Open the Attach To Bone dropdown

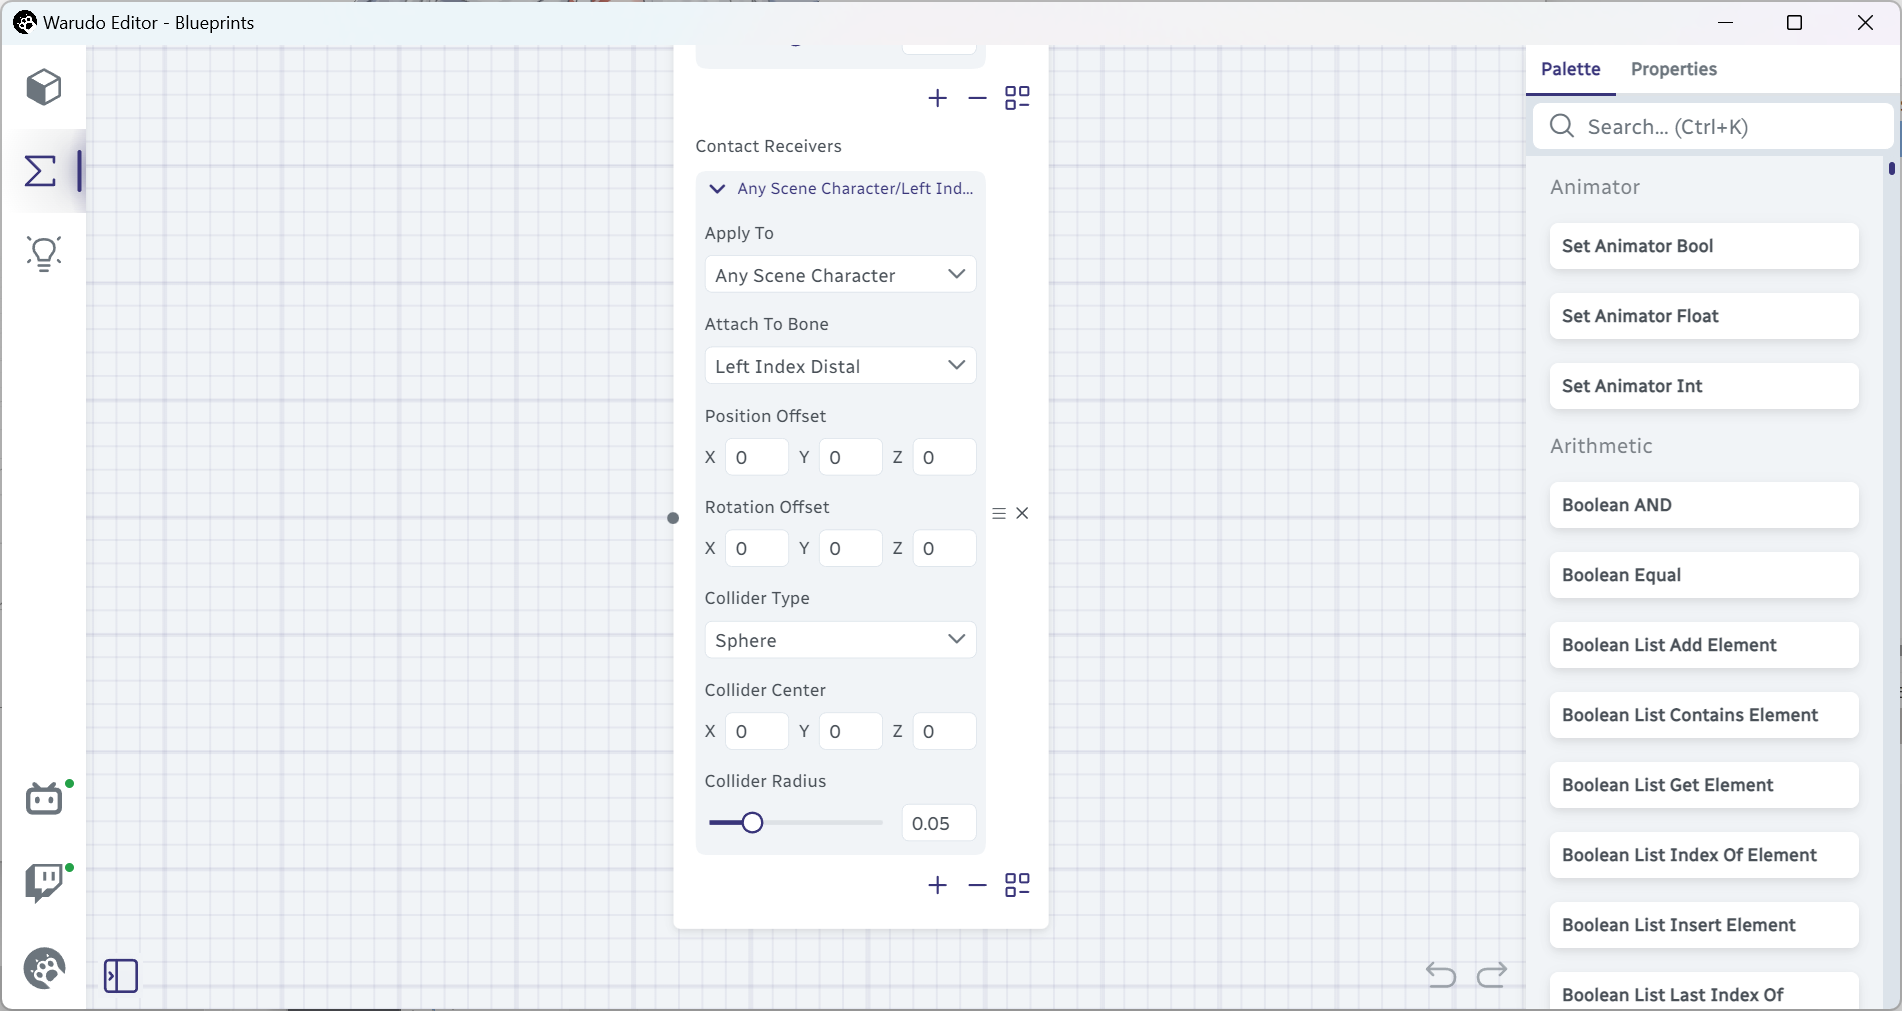click(x=840, y=366)
